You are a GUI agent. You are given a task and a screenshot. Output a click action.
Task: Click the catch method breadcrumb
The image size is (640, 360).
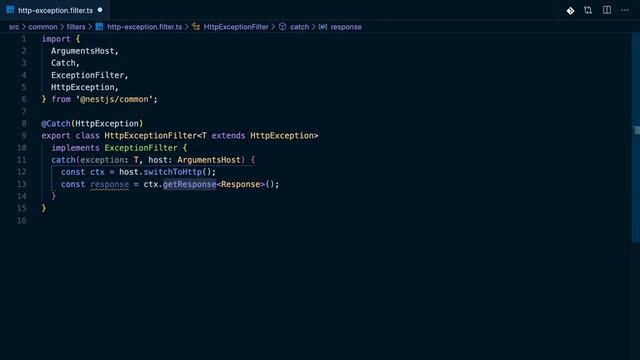[x=300, y=27]
